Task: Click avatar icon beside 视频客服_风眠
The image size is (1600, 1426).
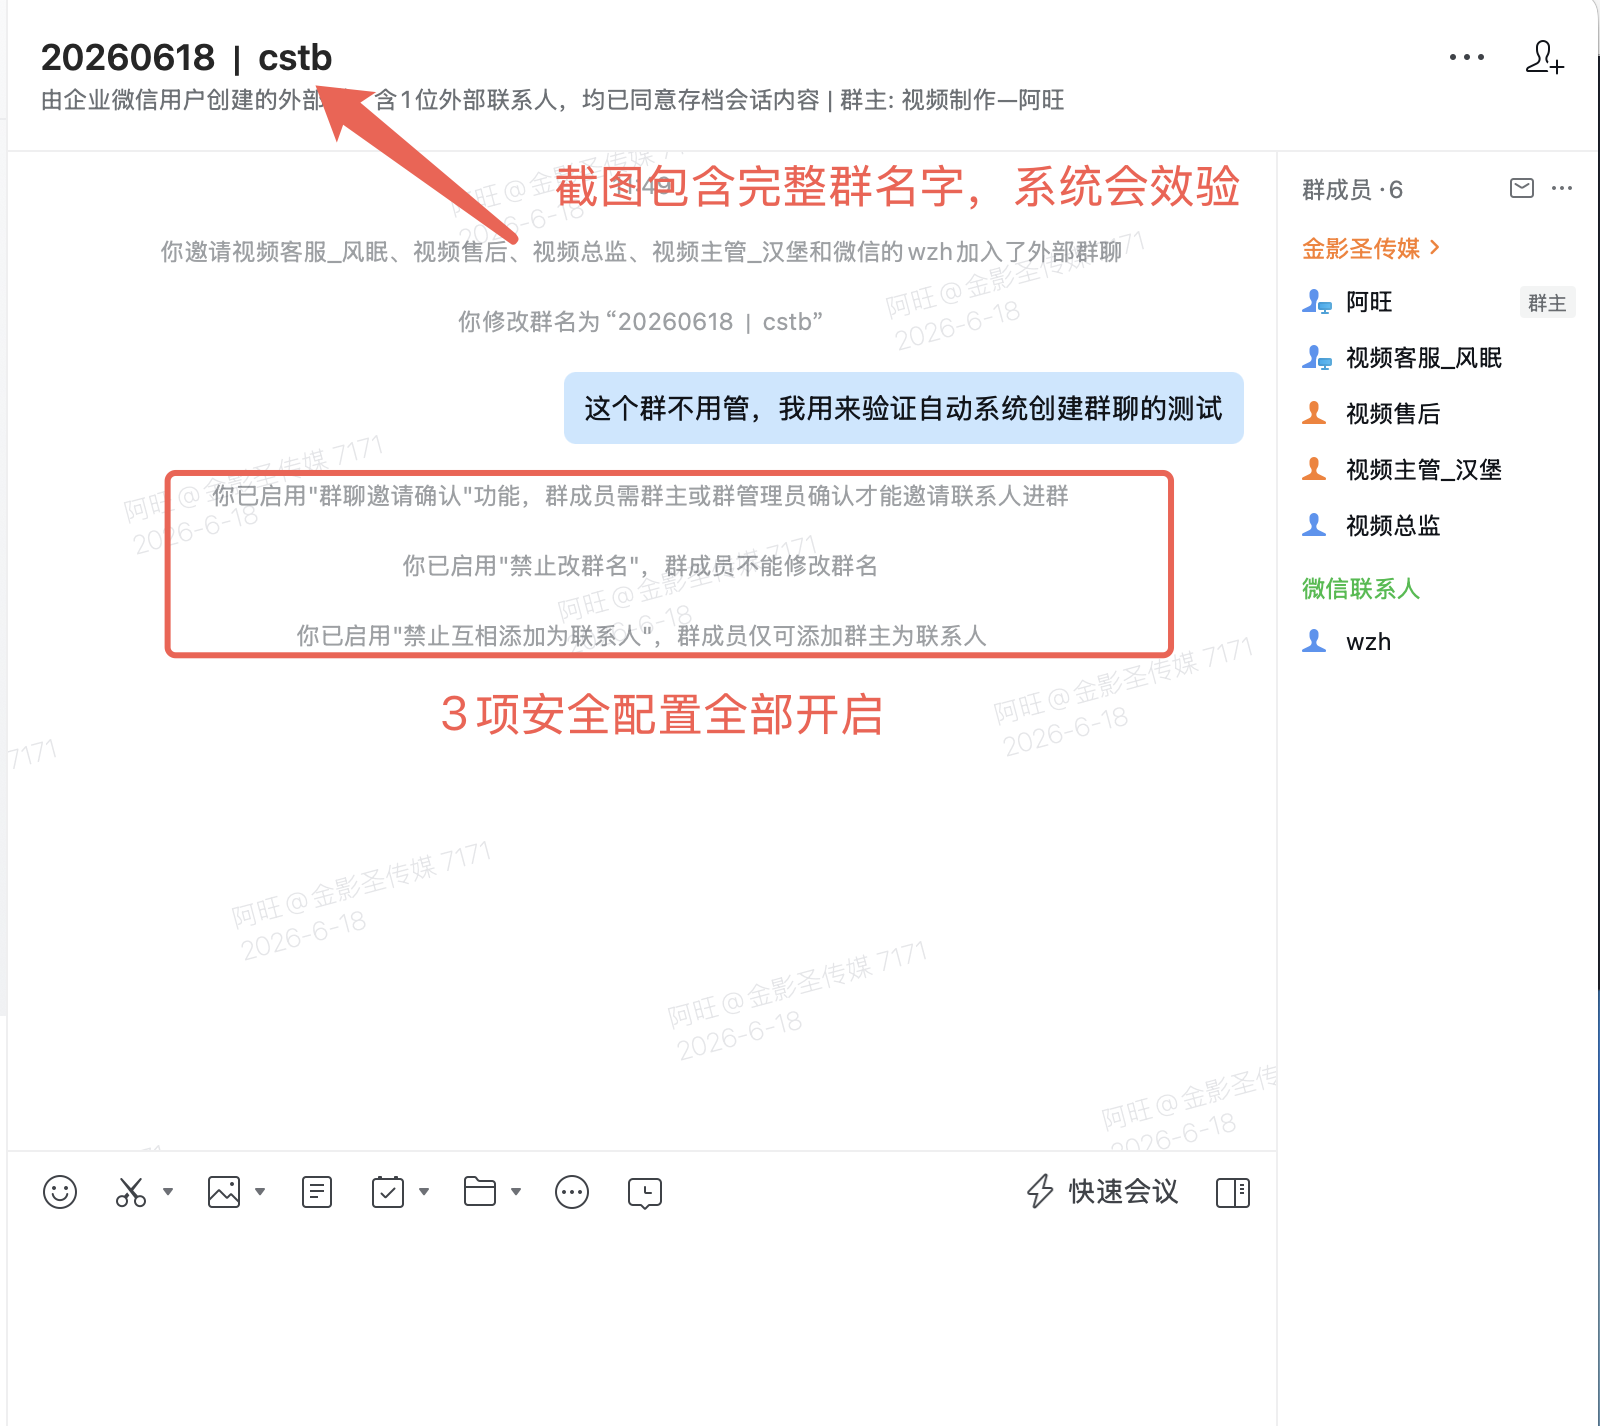Action: [1316, 358]
